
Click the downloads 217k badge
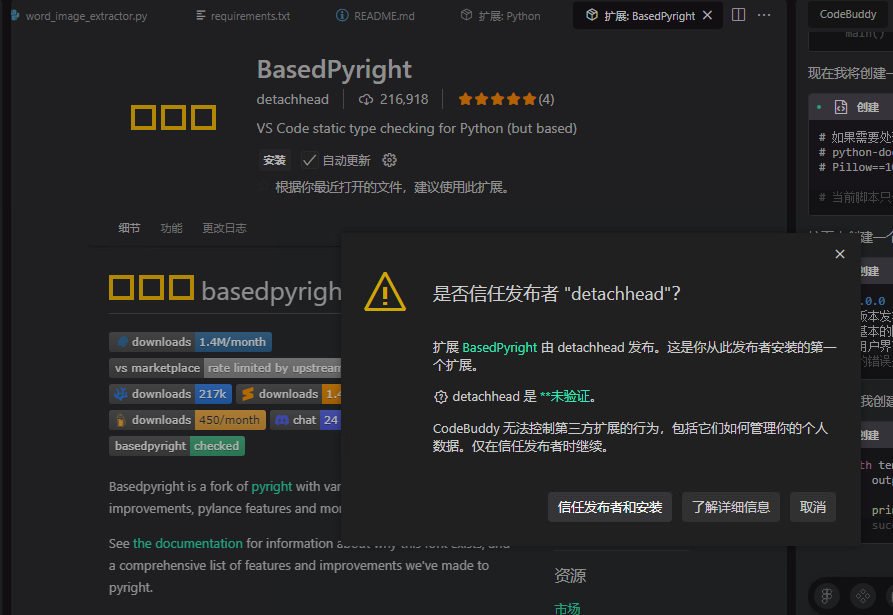point(170,394)
